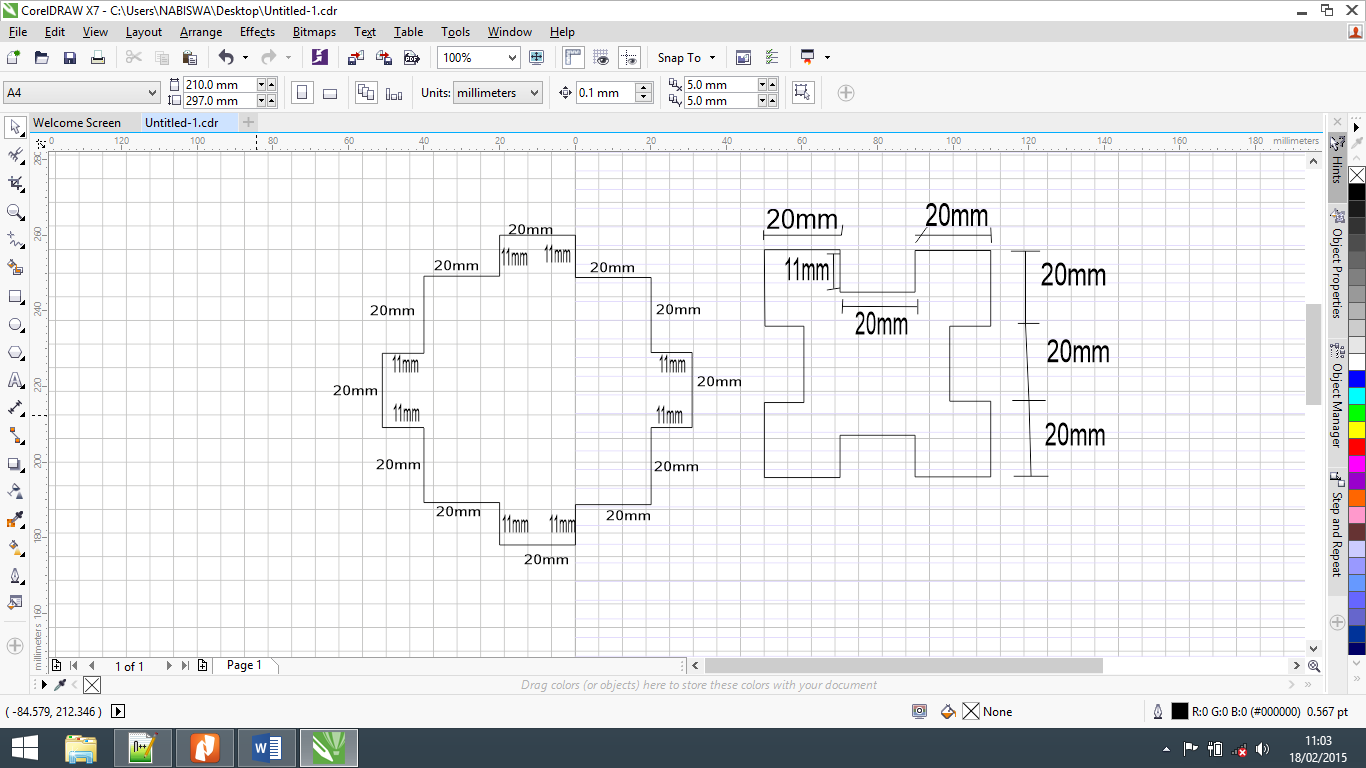Open the zoom level dropdown
This screenshot has width=1366, height=768.
[512, 58]
